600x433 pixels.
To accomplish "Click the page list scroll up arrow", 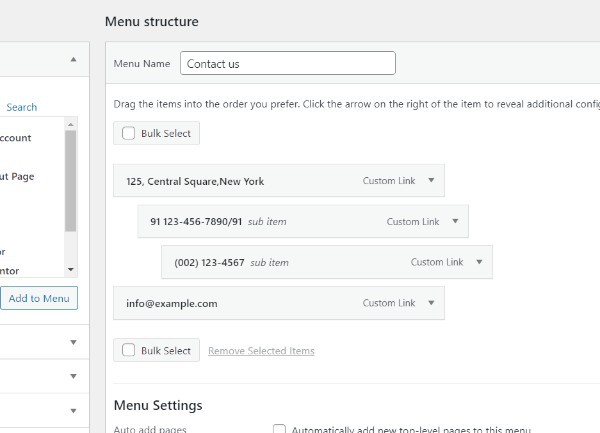I will pyautogui.click(x=70, y=124).
